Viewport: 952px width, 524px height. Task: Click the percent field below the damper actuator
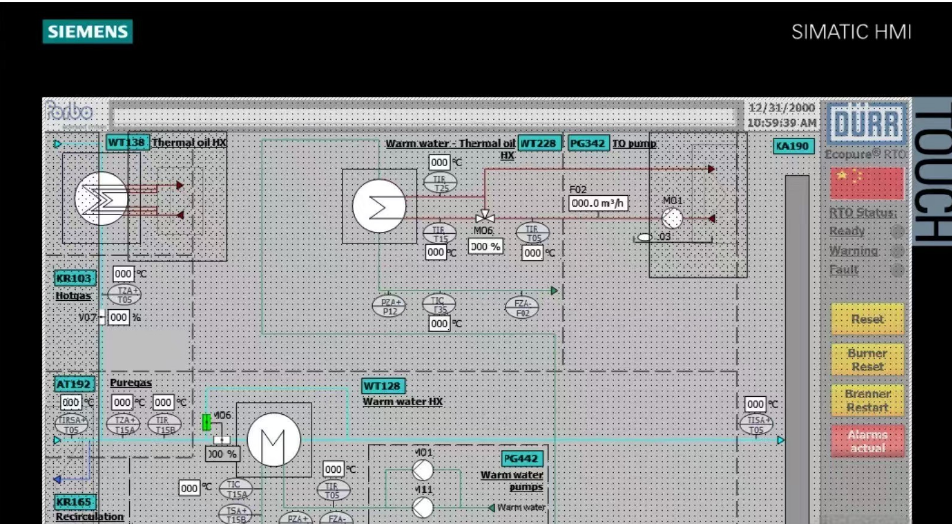tap(223, 454)
